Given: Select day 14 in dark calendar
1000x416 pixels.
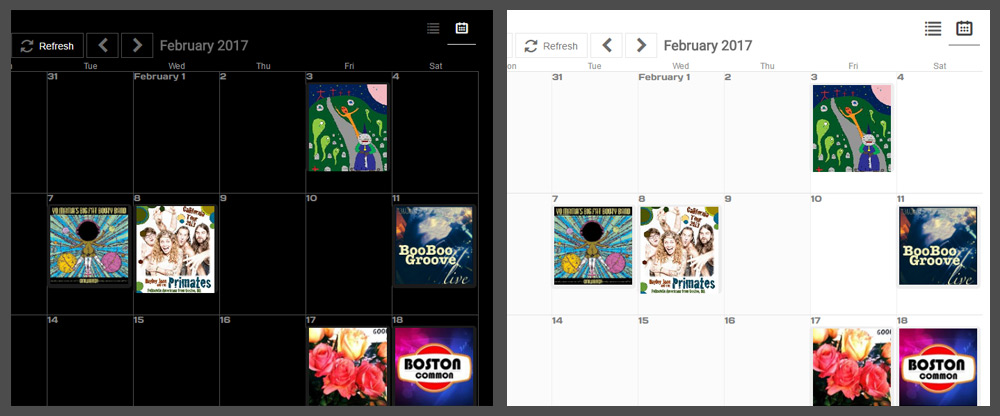Looking at the screenshot, I should point(53,320).
